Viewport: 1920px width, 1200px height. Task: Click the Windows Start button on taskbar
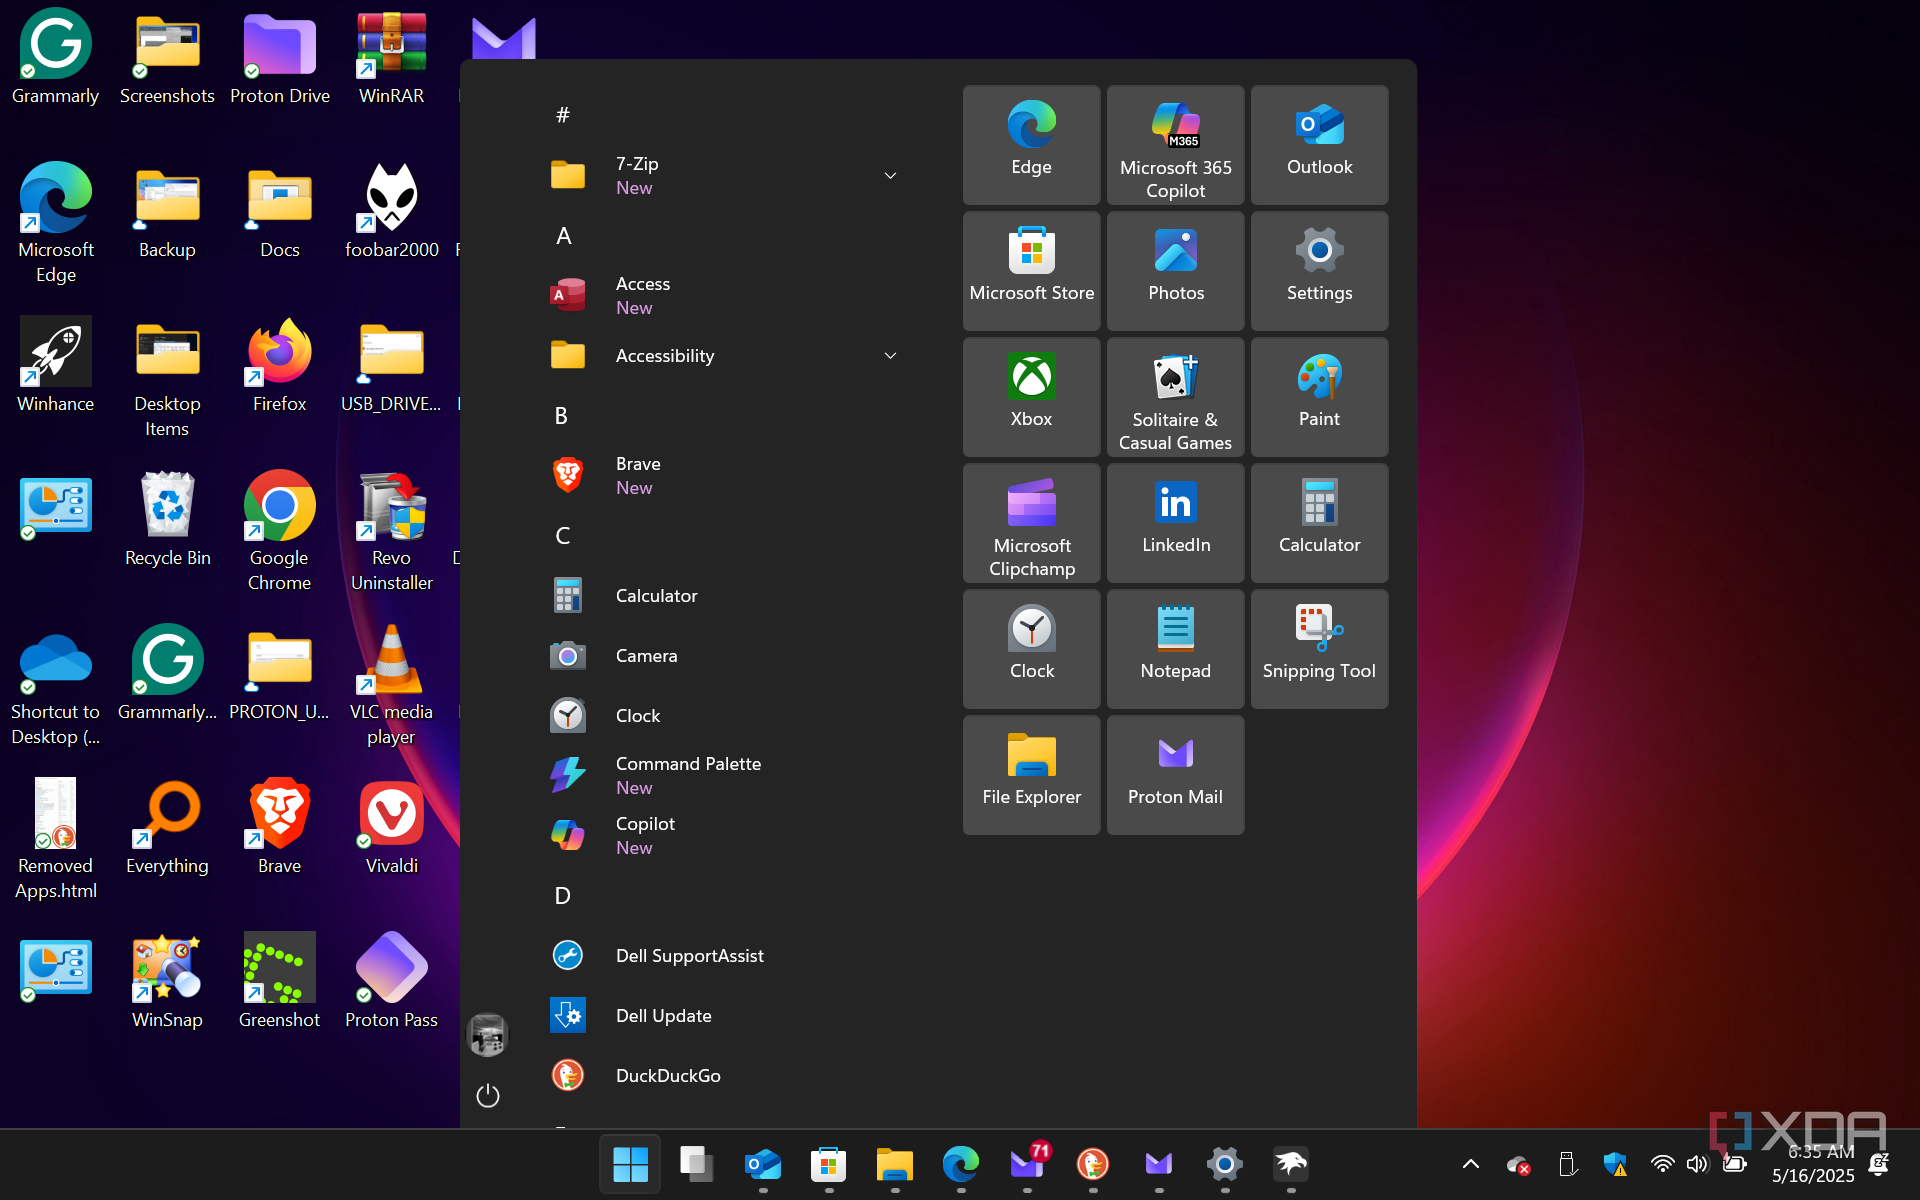pyautogui.click(x=630, y=1164)
